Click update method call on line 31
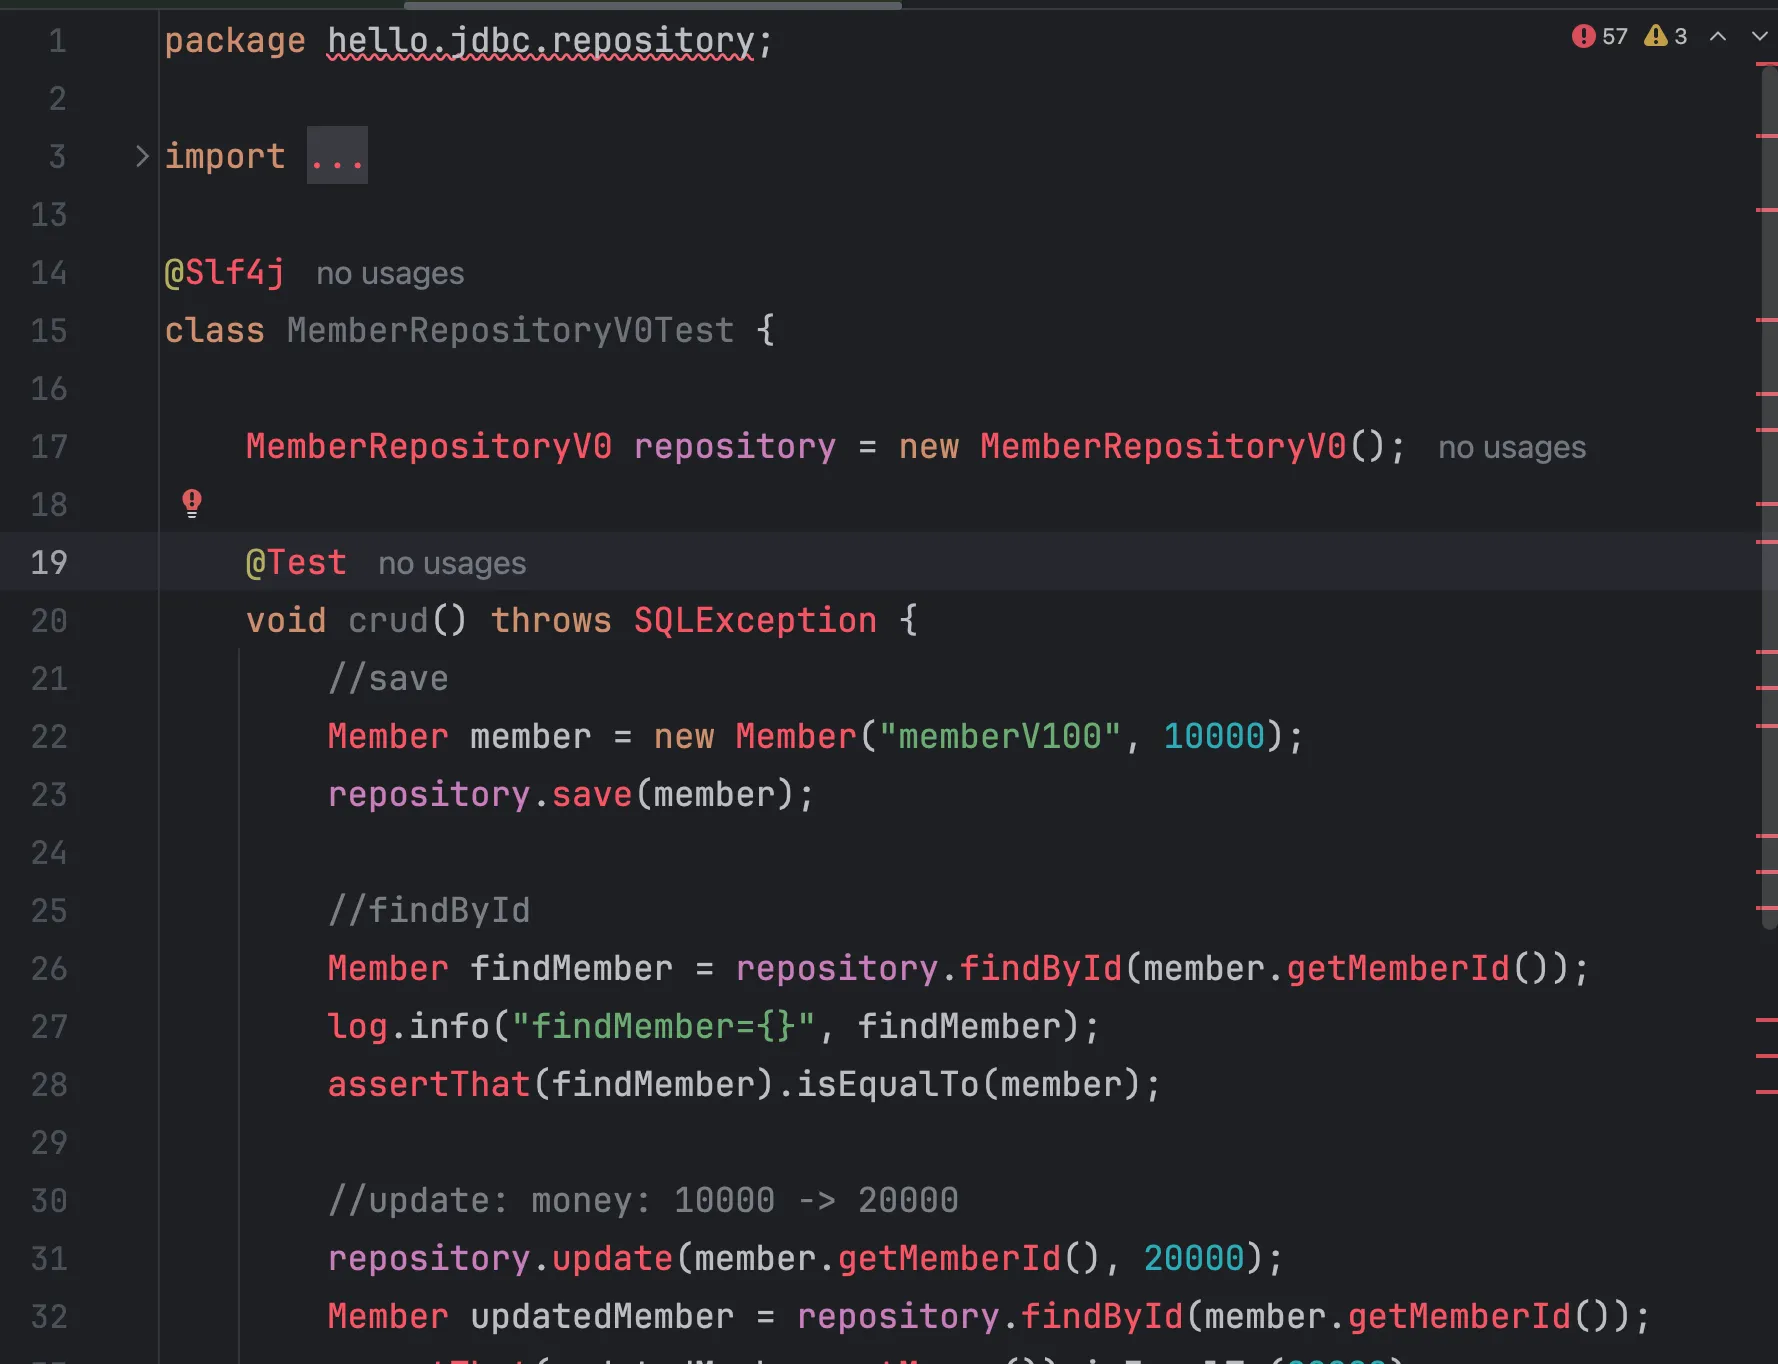The width and height of the screenshot is (1778, 1364). click(612, 1258)
